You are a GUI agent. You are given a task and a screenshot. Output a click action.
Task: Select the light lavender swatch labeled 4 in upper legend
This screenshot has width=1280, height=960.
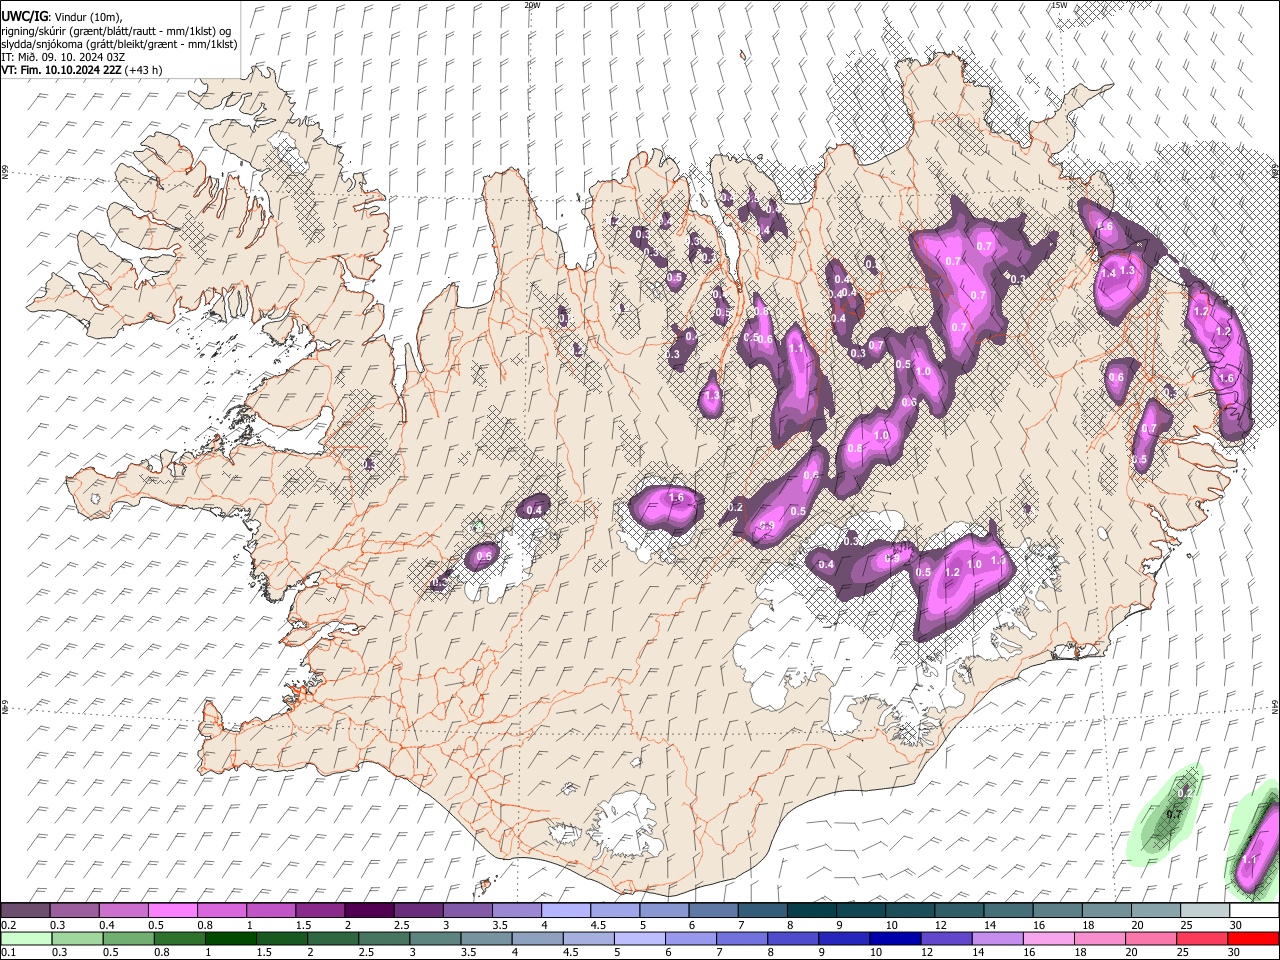click(x=565, y=911)
